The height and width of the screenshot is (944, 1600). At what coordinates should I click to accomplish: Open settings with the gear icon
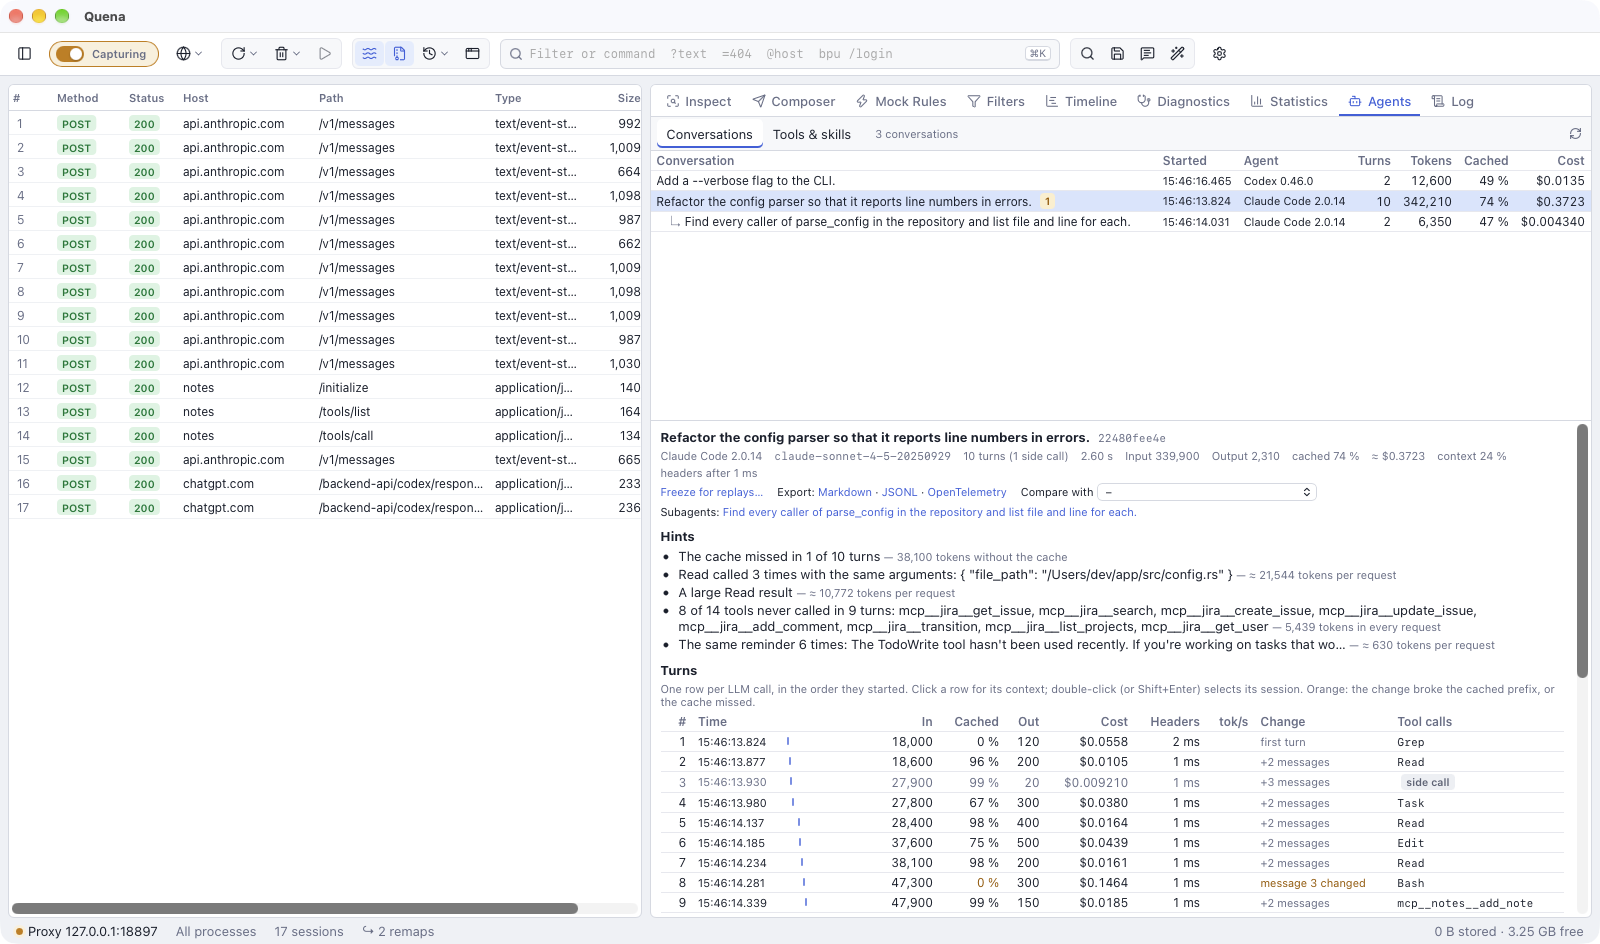pyautogui.click(x=1220, y=54)
